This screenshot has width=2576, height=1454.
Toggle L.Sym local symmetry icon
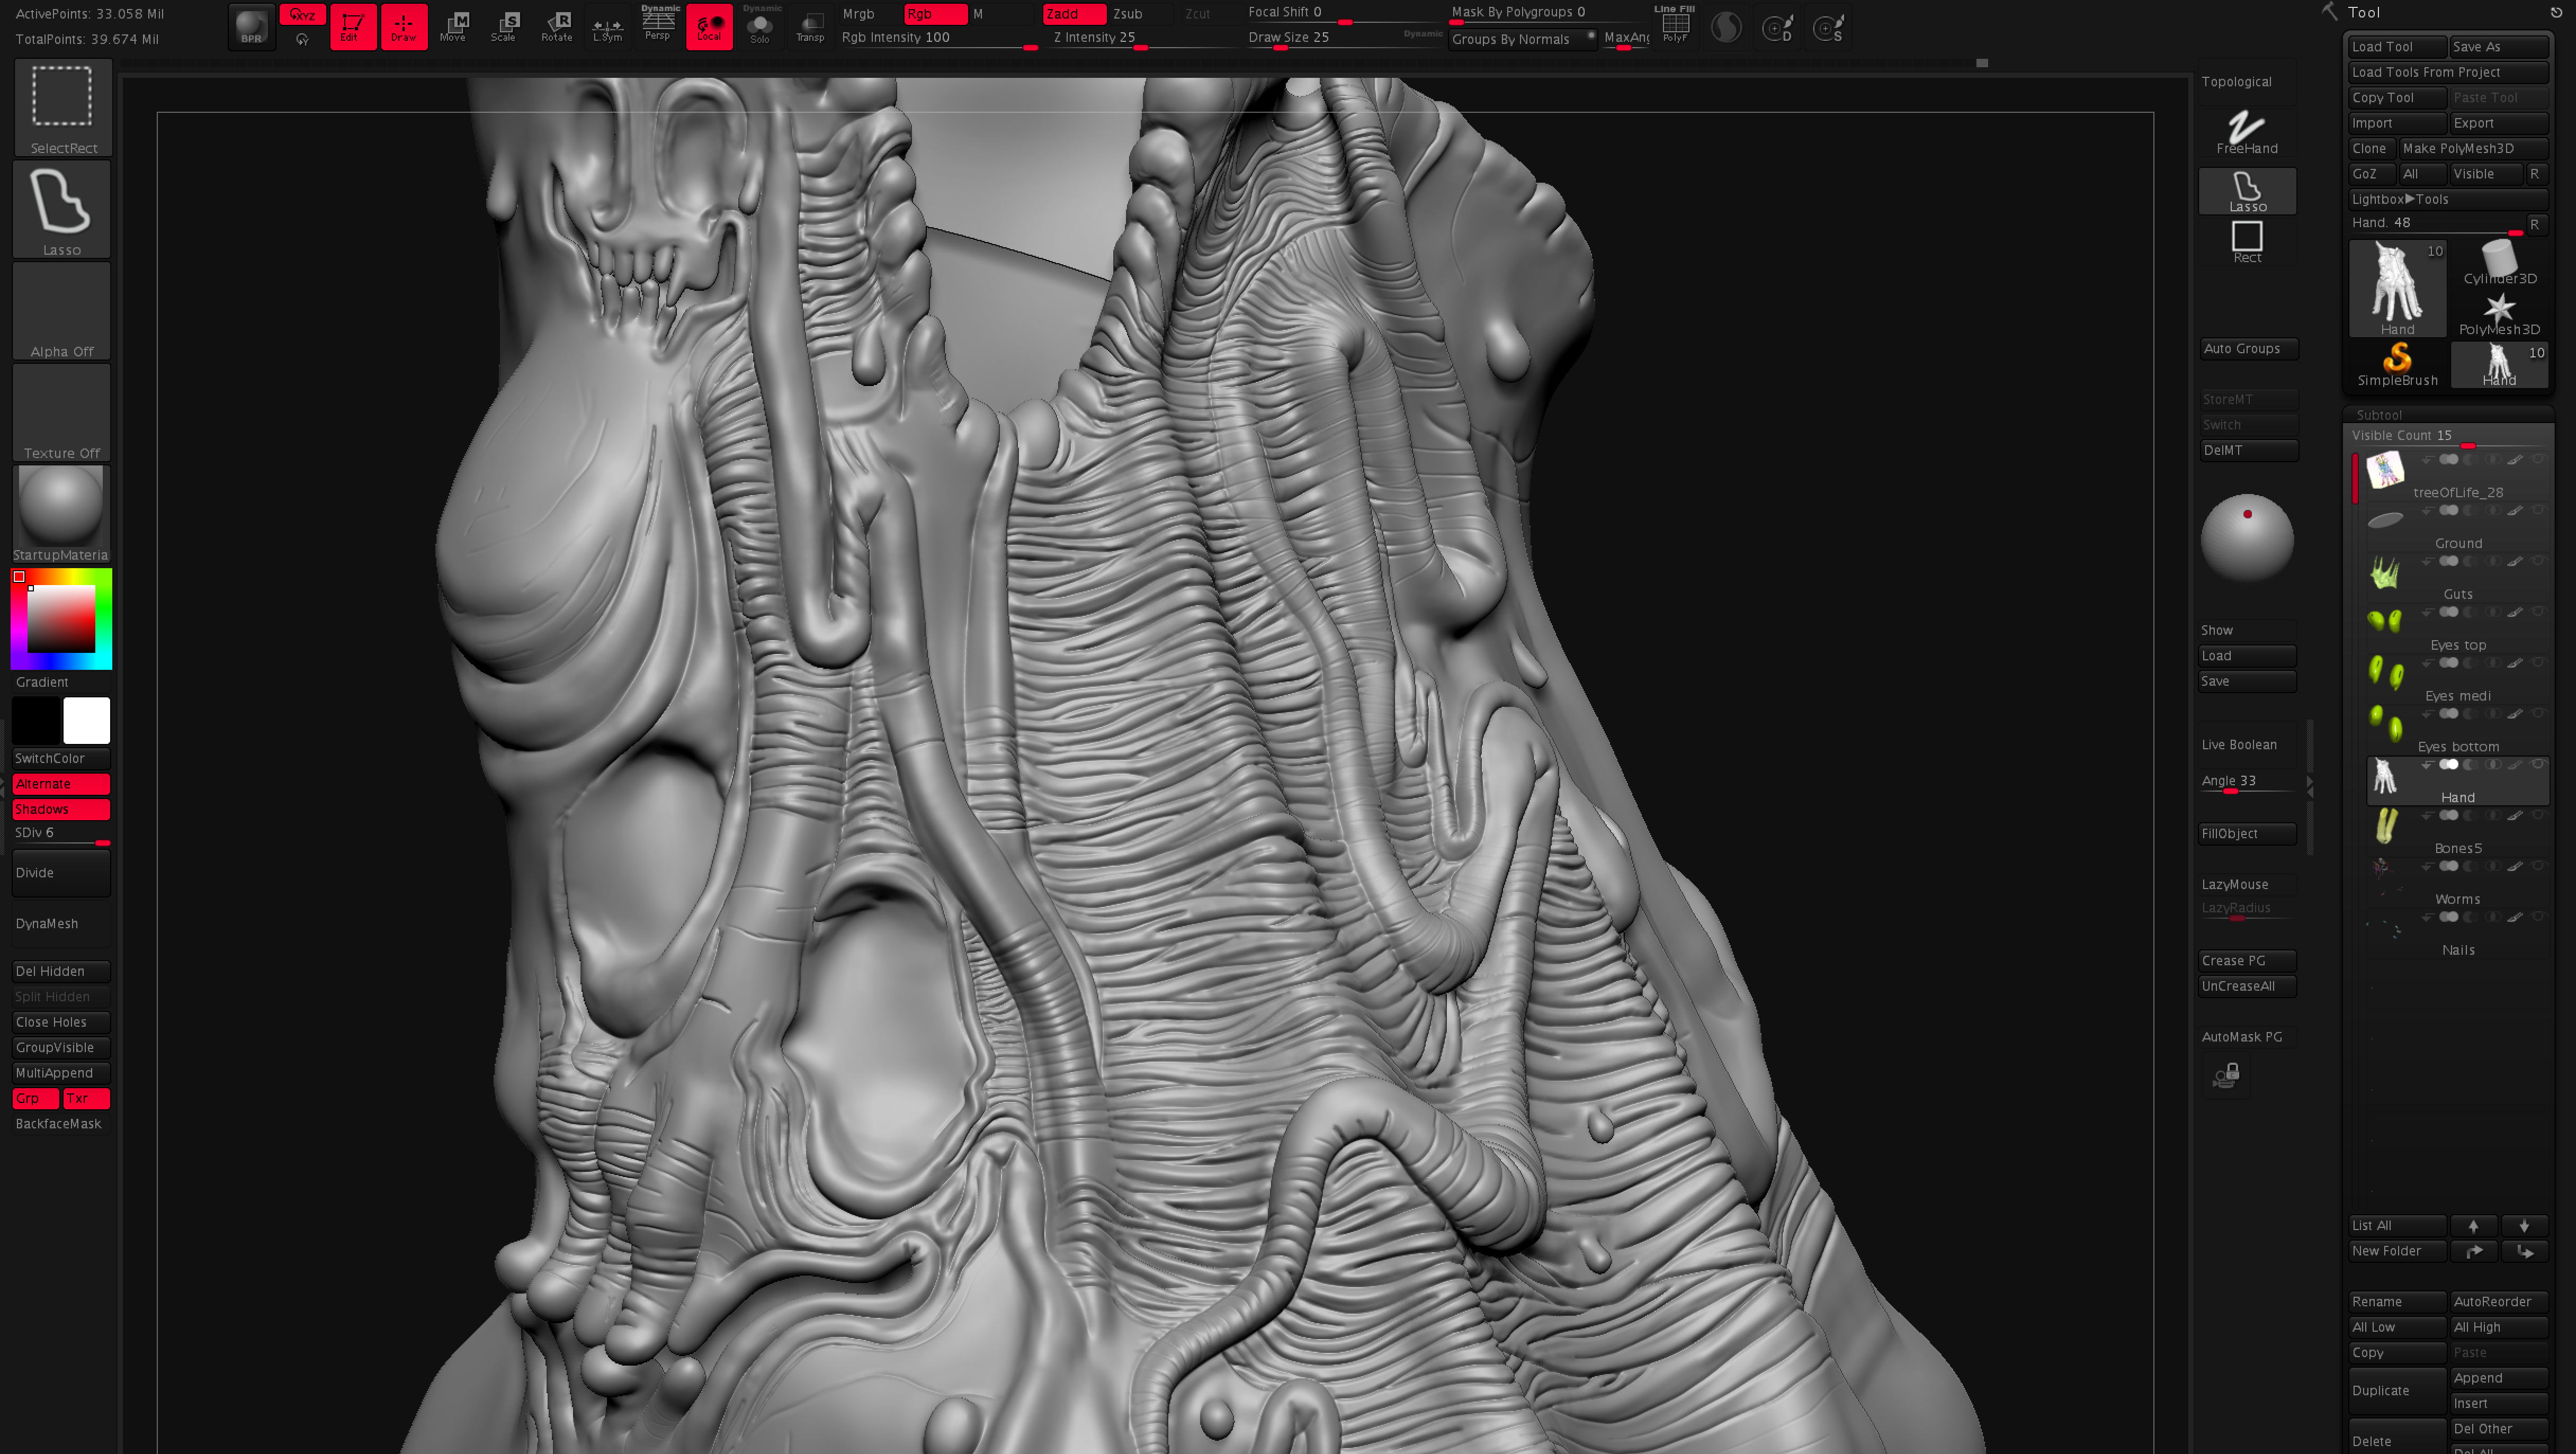tap(607, 26)
